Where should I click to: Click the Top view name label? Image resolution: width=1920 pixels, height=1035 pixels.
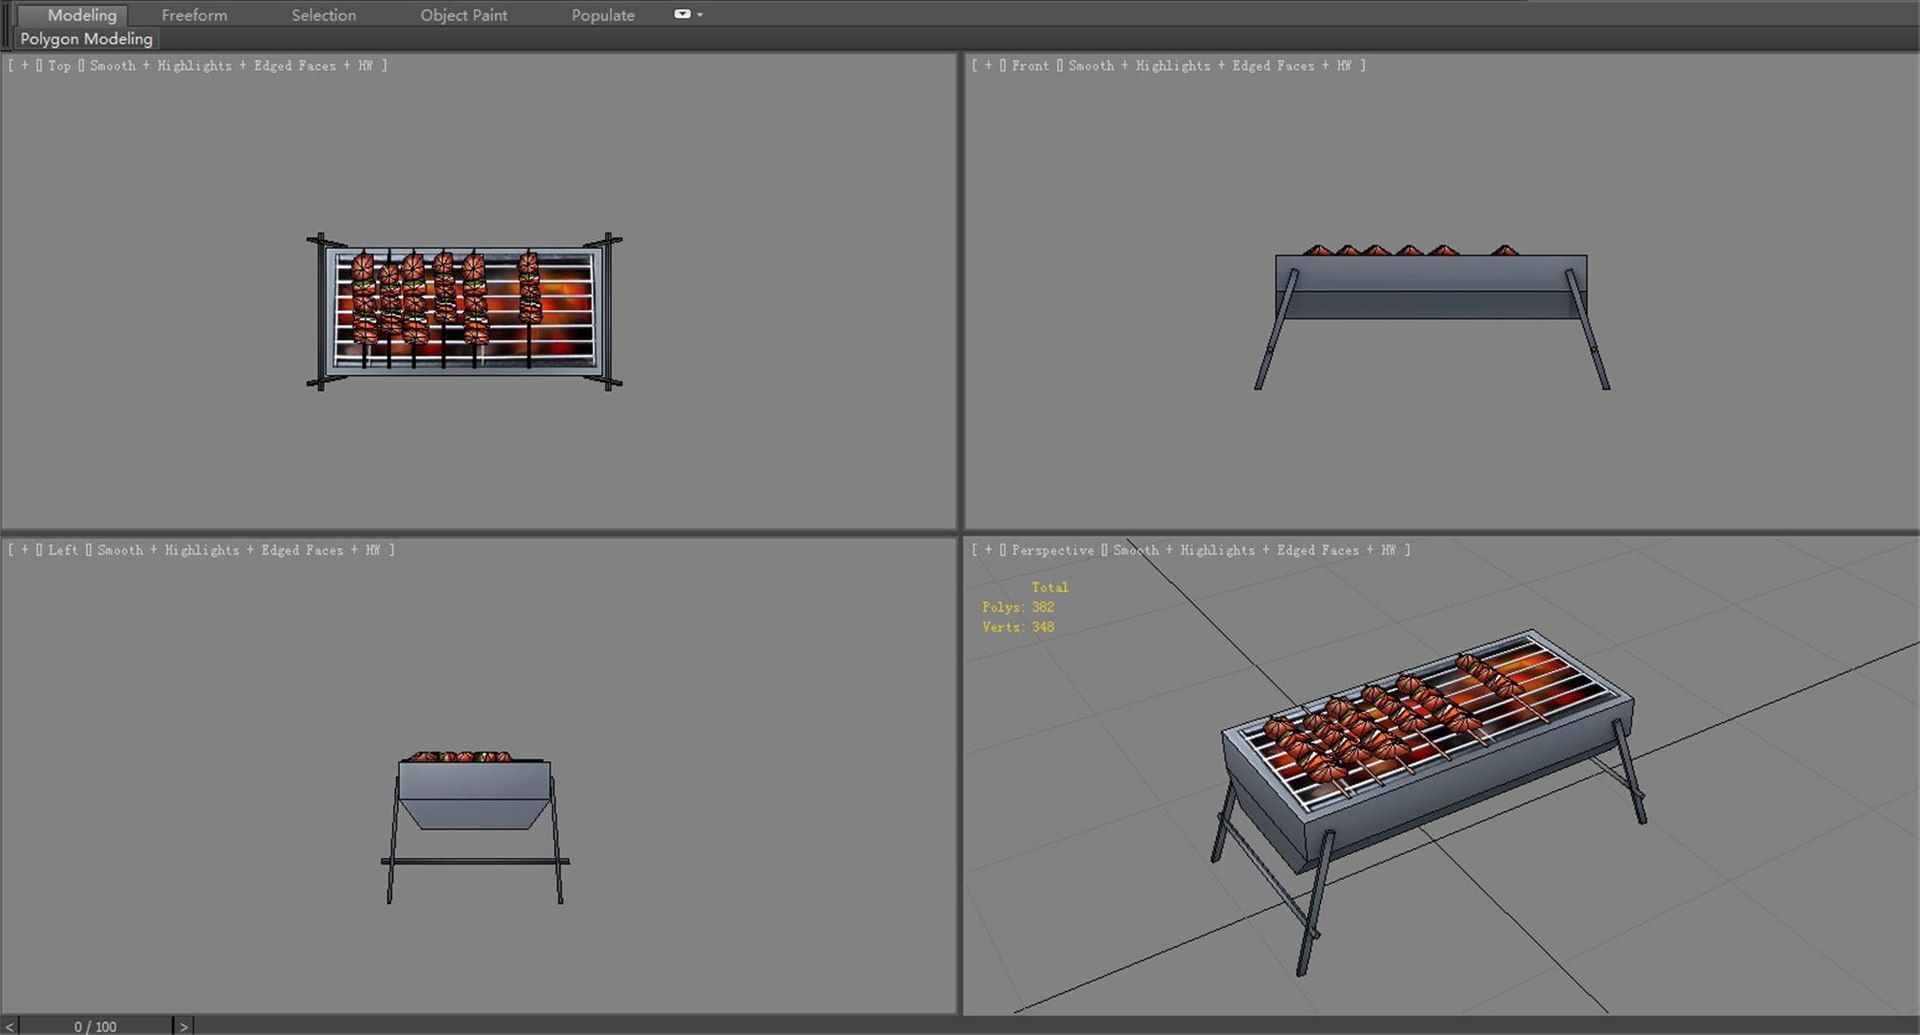click(x=59, y=66)
